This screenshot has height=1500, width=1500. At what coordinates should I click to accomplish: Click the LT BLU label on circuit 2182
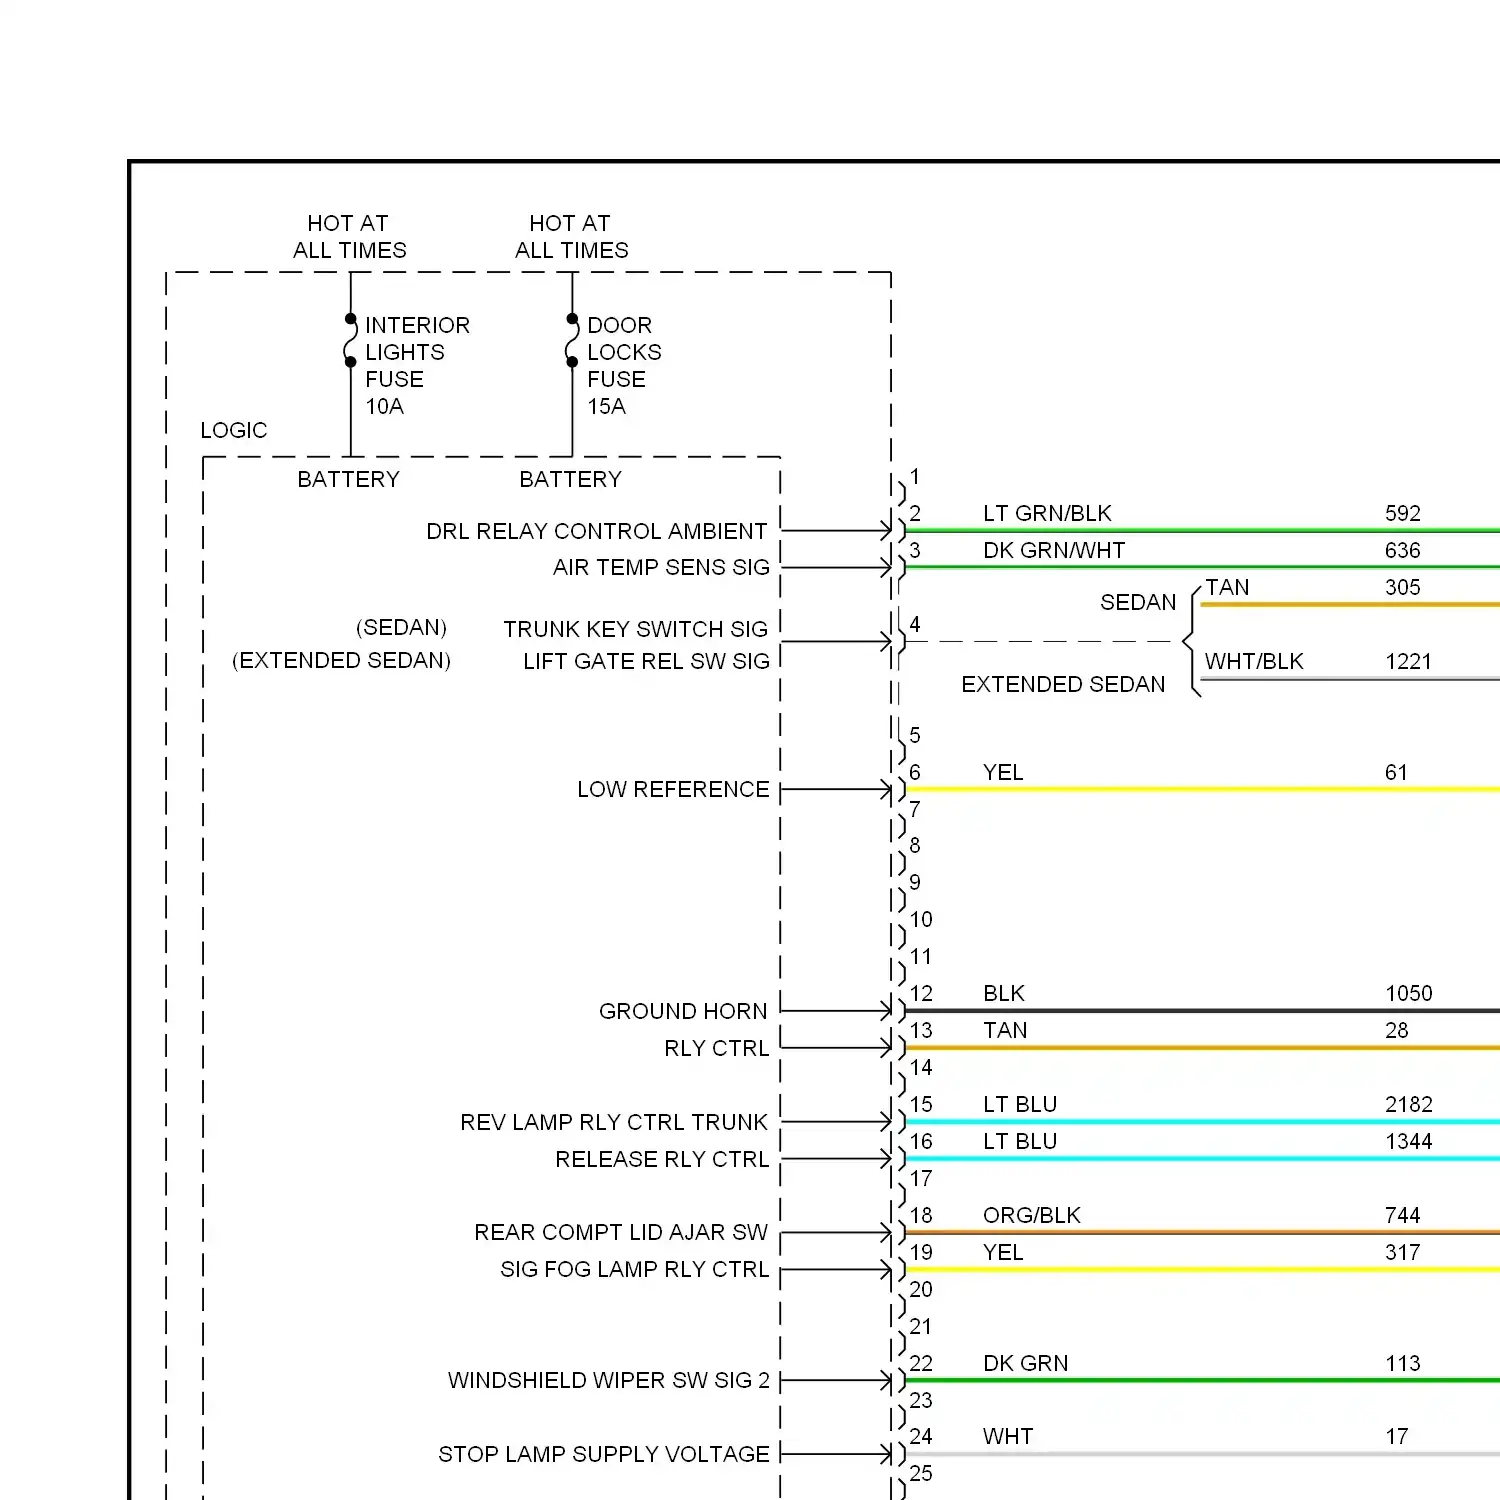point(1020,1104)
